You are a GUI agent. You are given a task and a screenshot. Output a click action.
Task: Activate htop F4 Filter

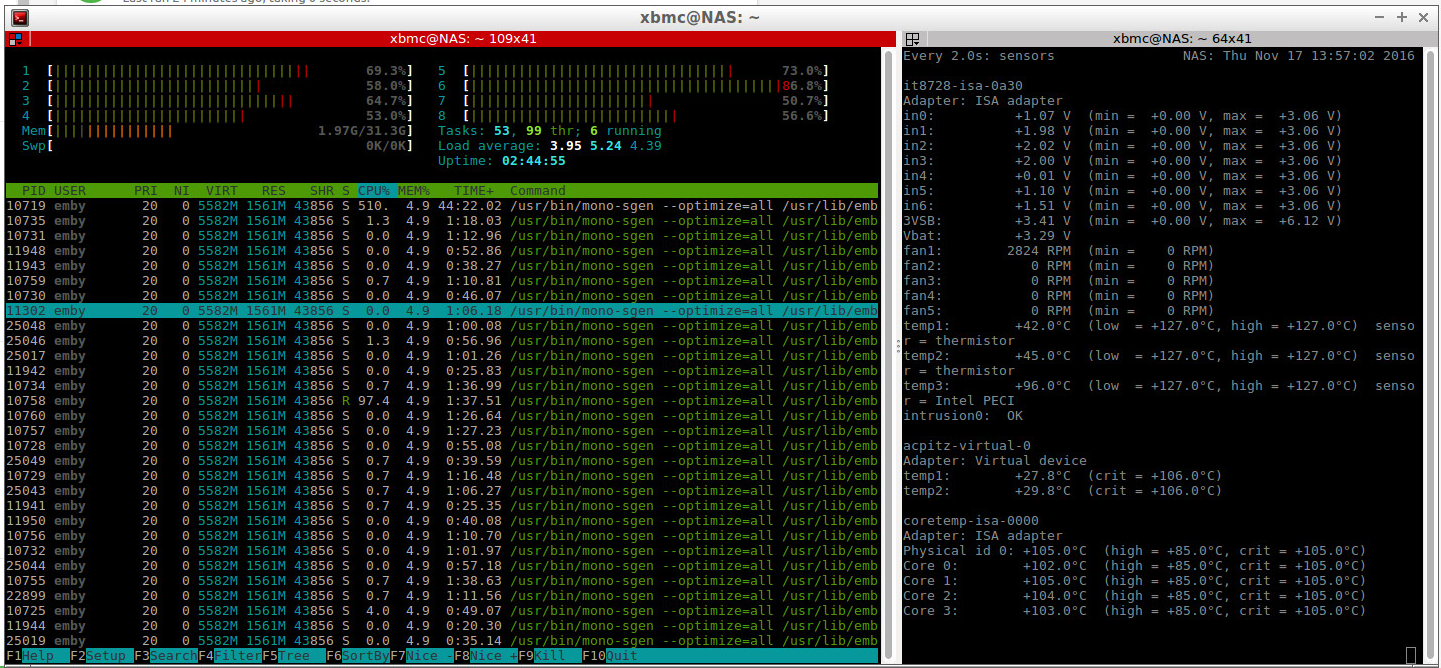click(x=230, y=656)
